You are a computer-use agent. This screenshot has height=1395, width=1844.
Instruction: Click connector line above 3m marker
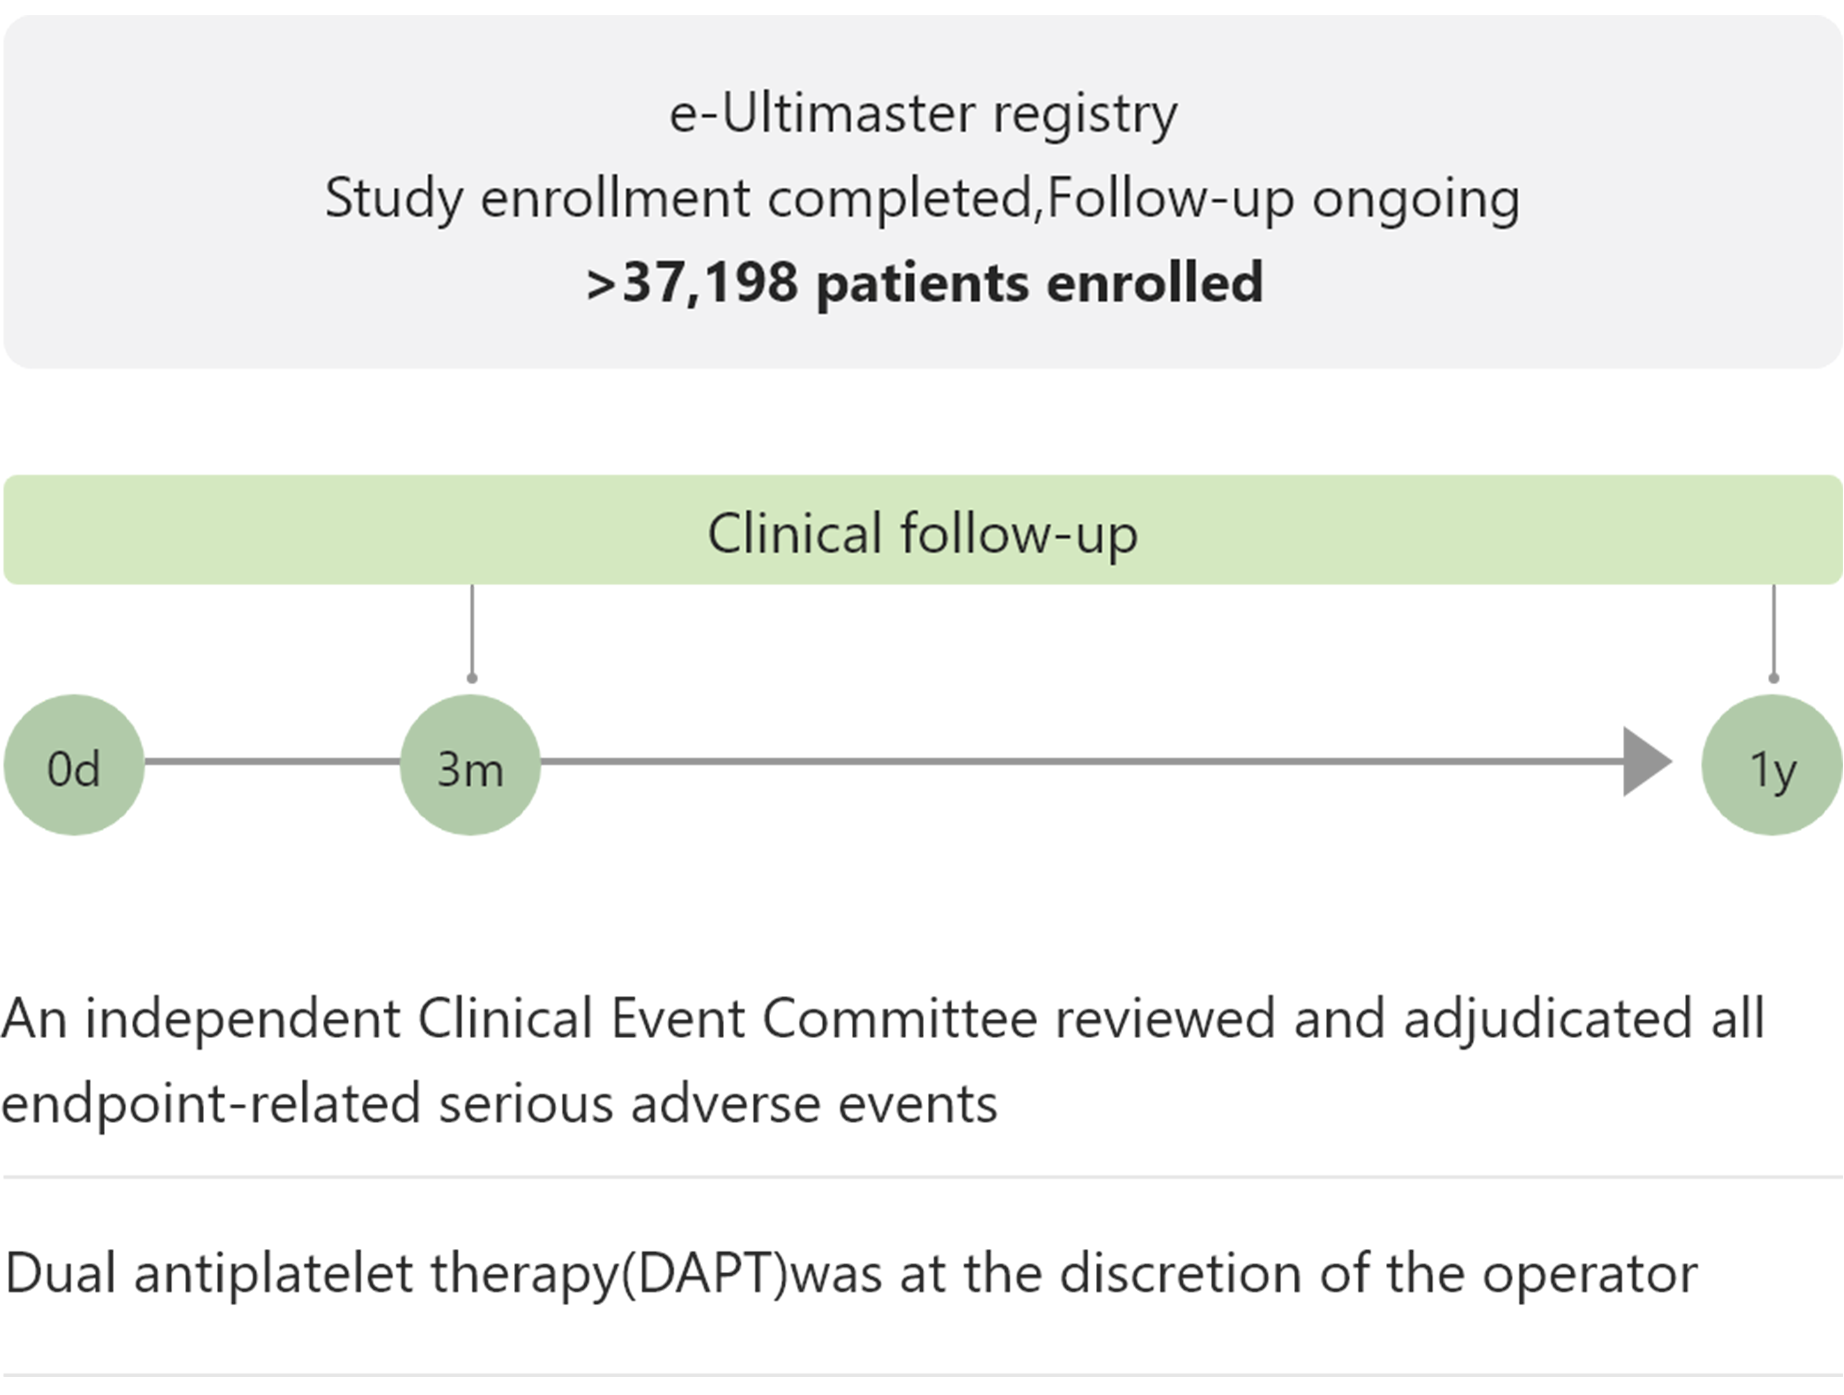point(472,630)
